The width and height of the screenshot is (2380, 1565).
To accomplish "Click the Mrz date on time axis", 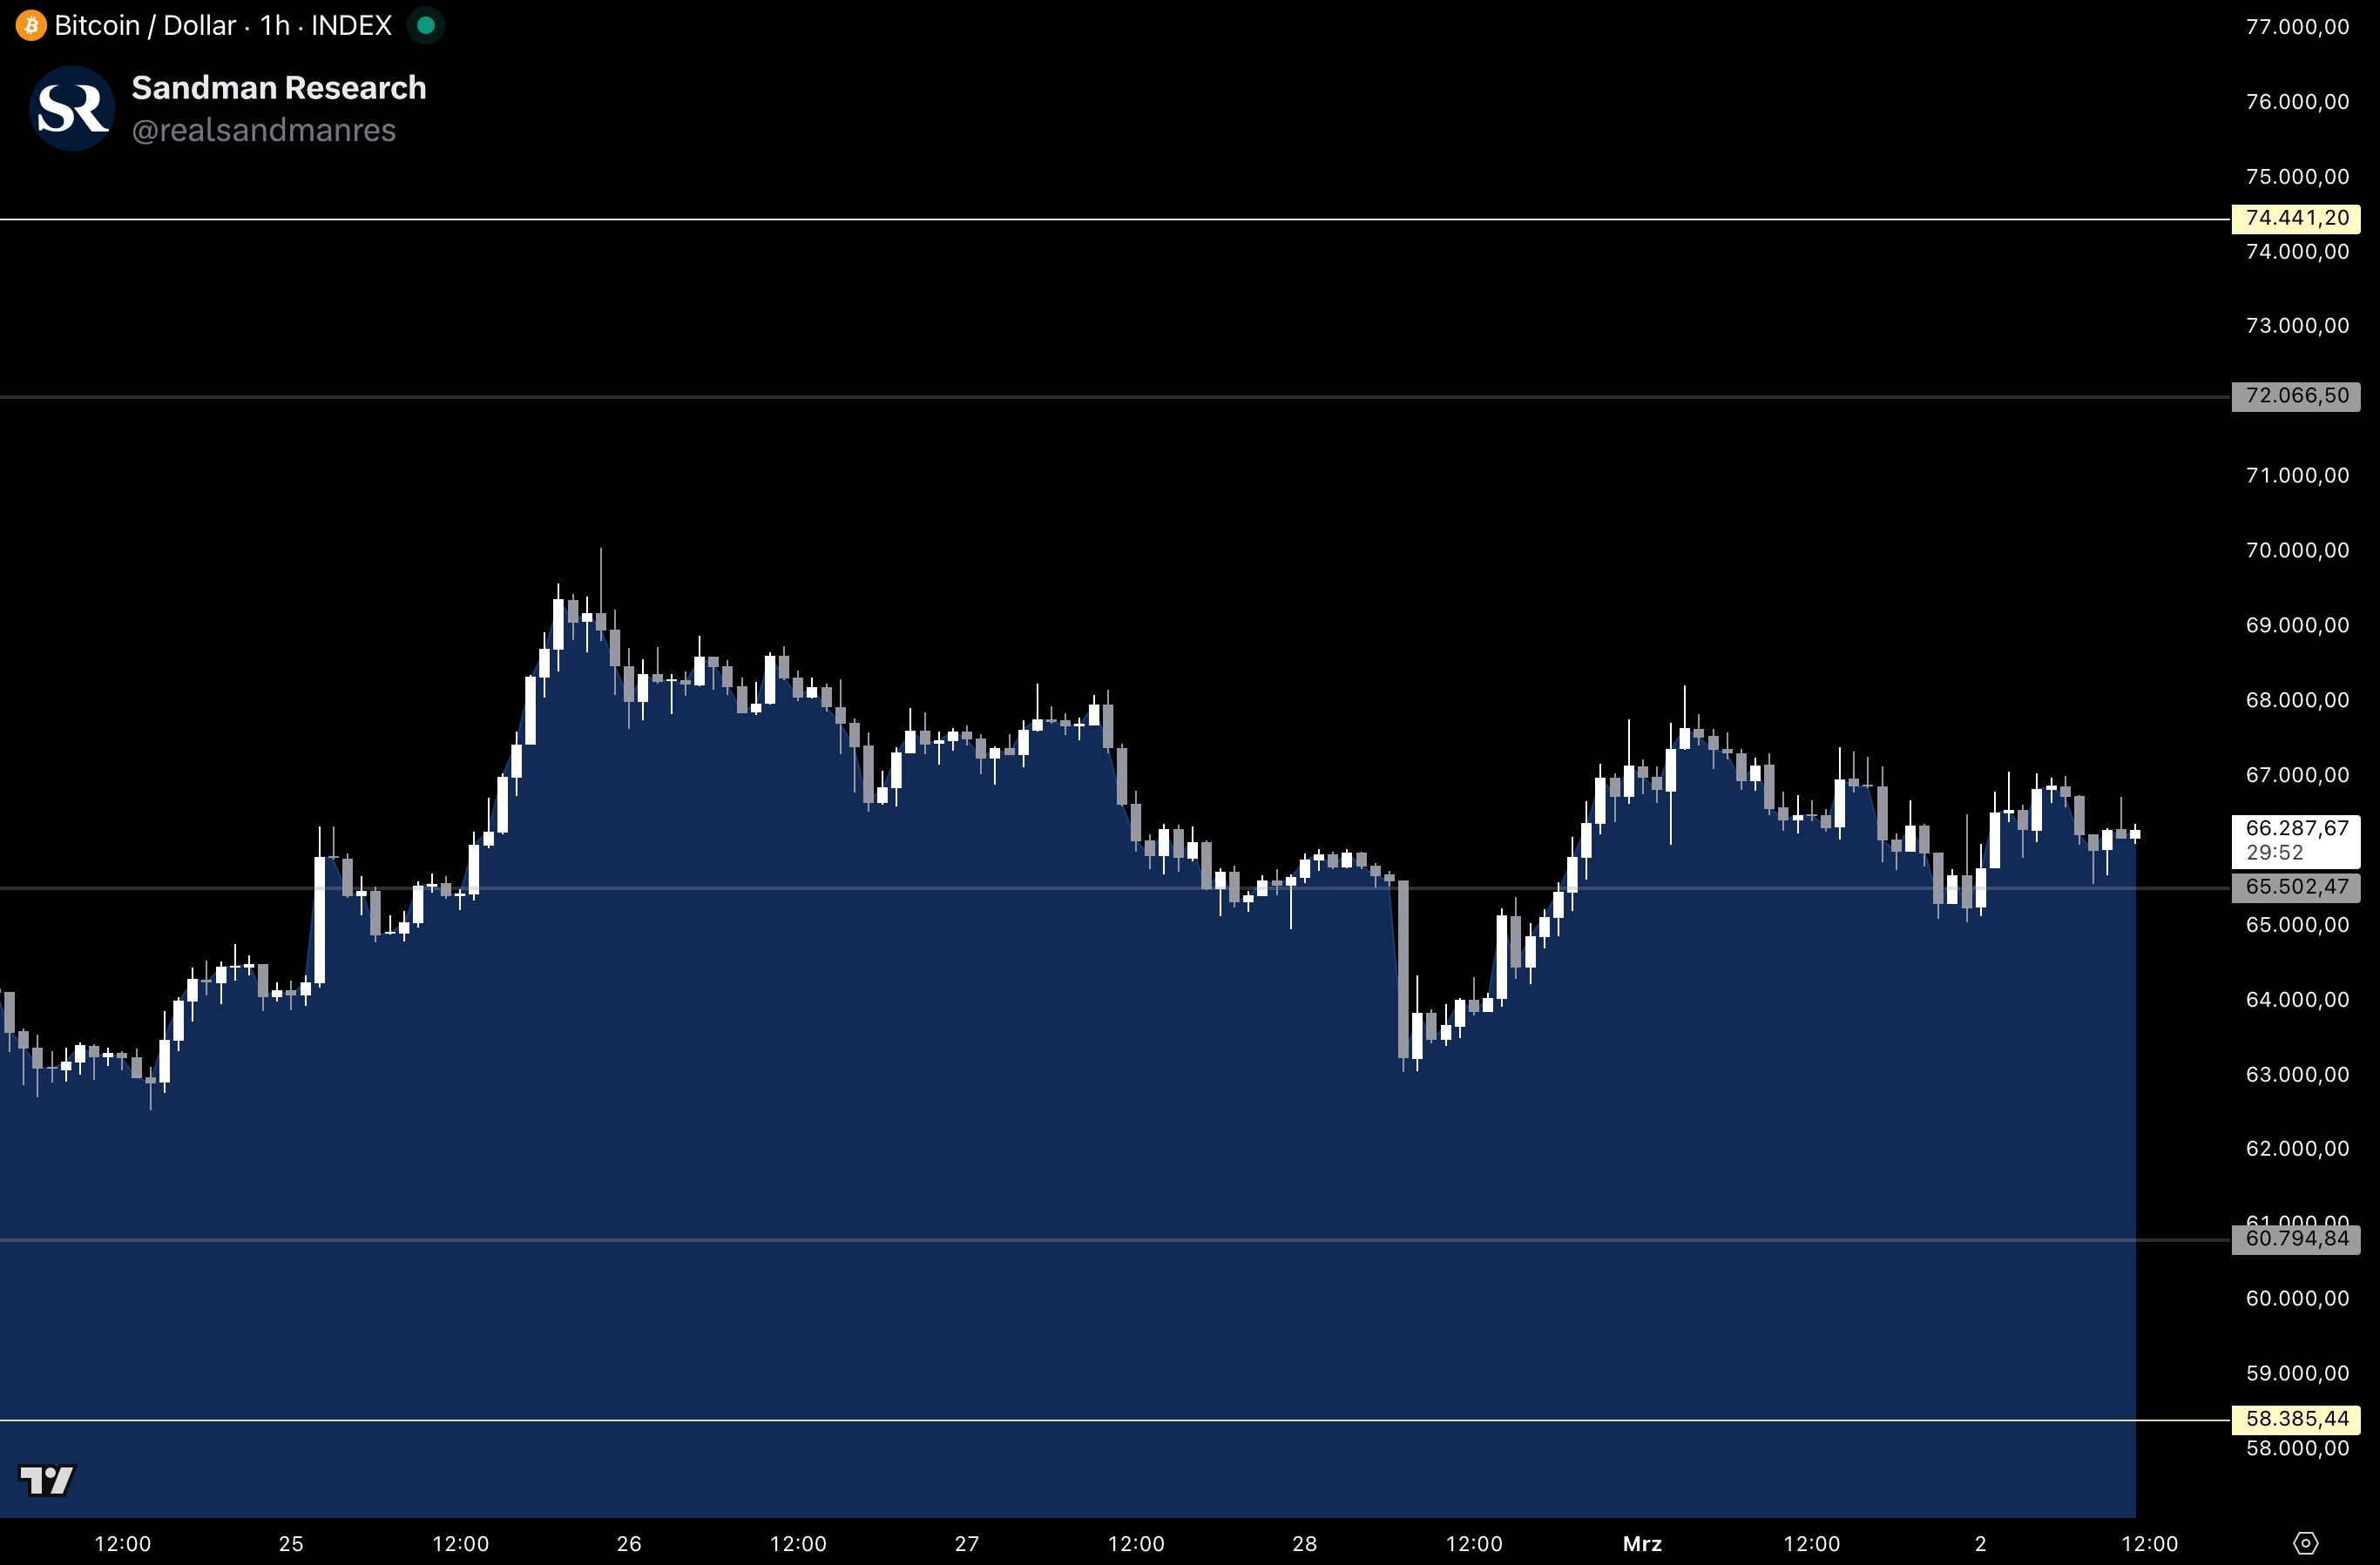I will point(1642,1543).
